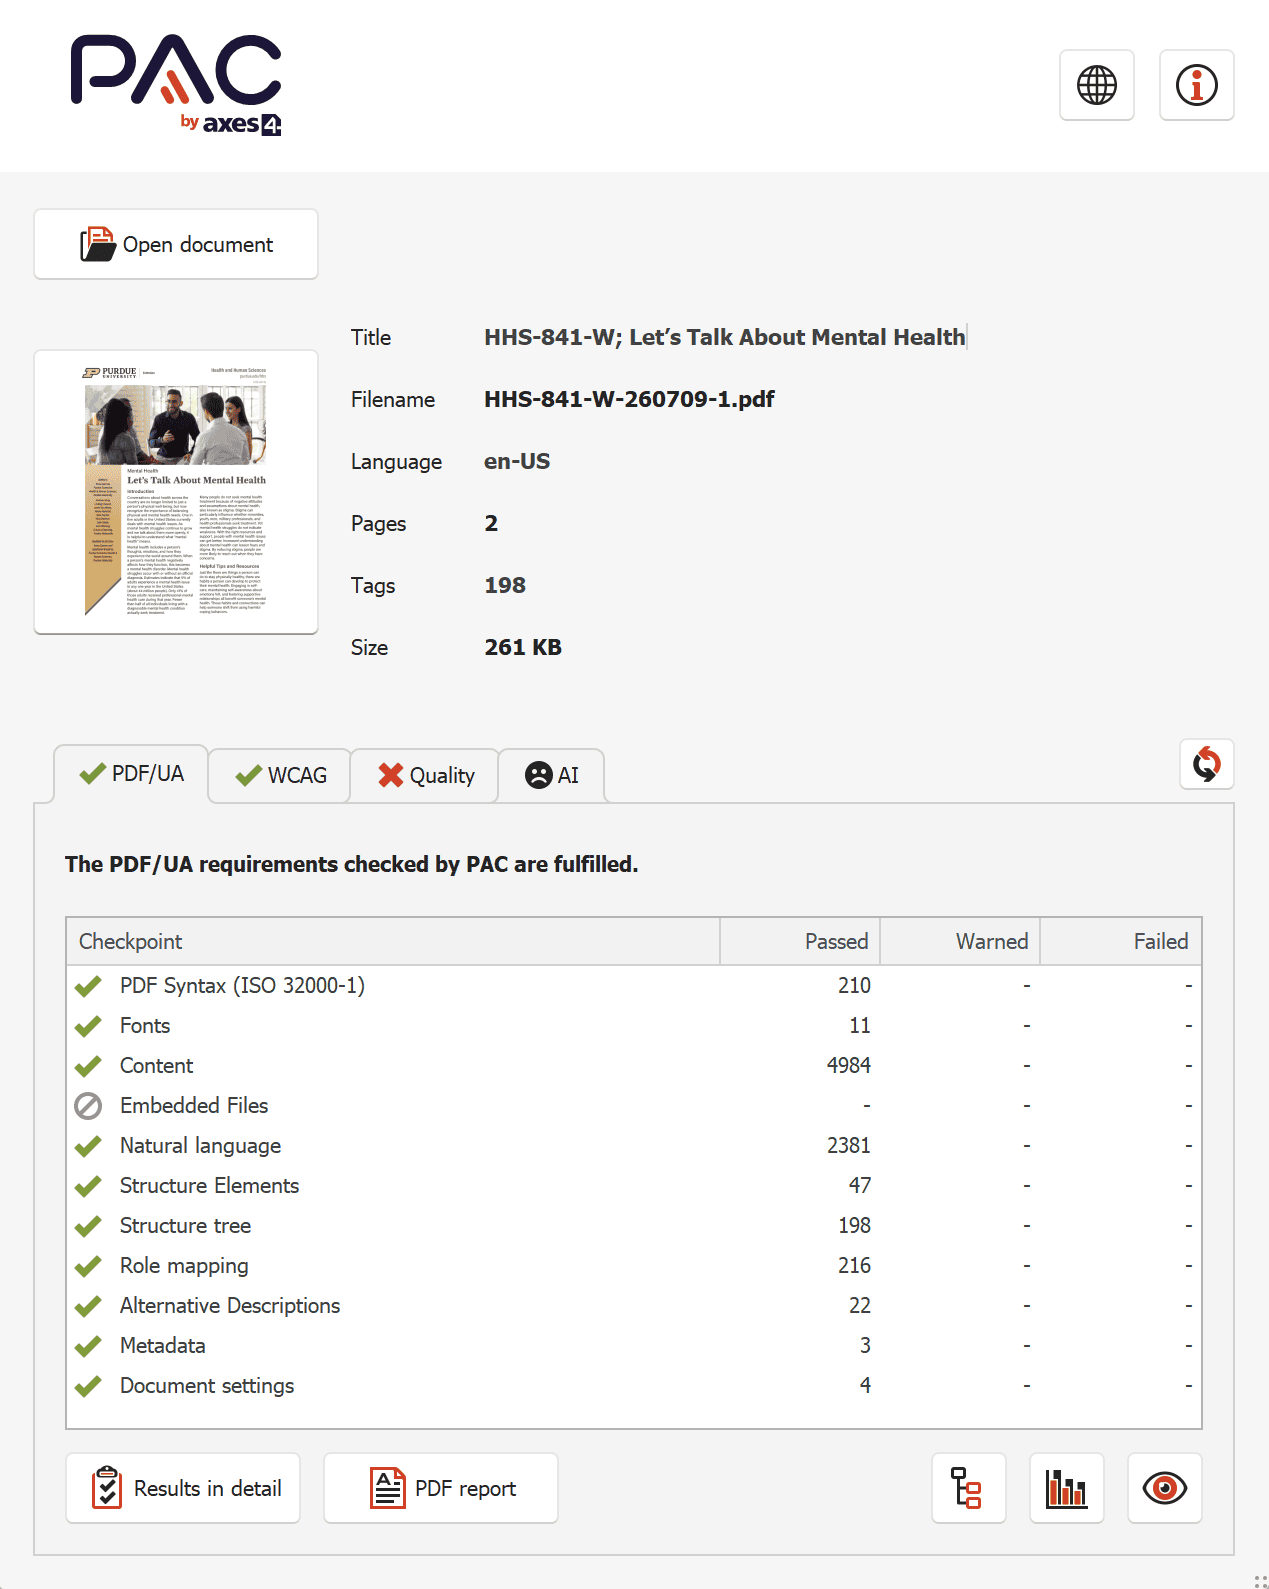Click the refresh re-check document icon
This screenshot has height=1589, width=1269.
[1206, 764]
